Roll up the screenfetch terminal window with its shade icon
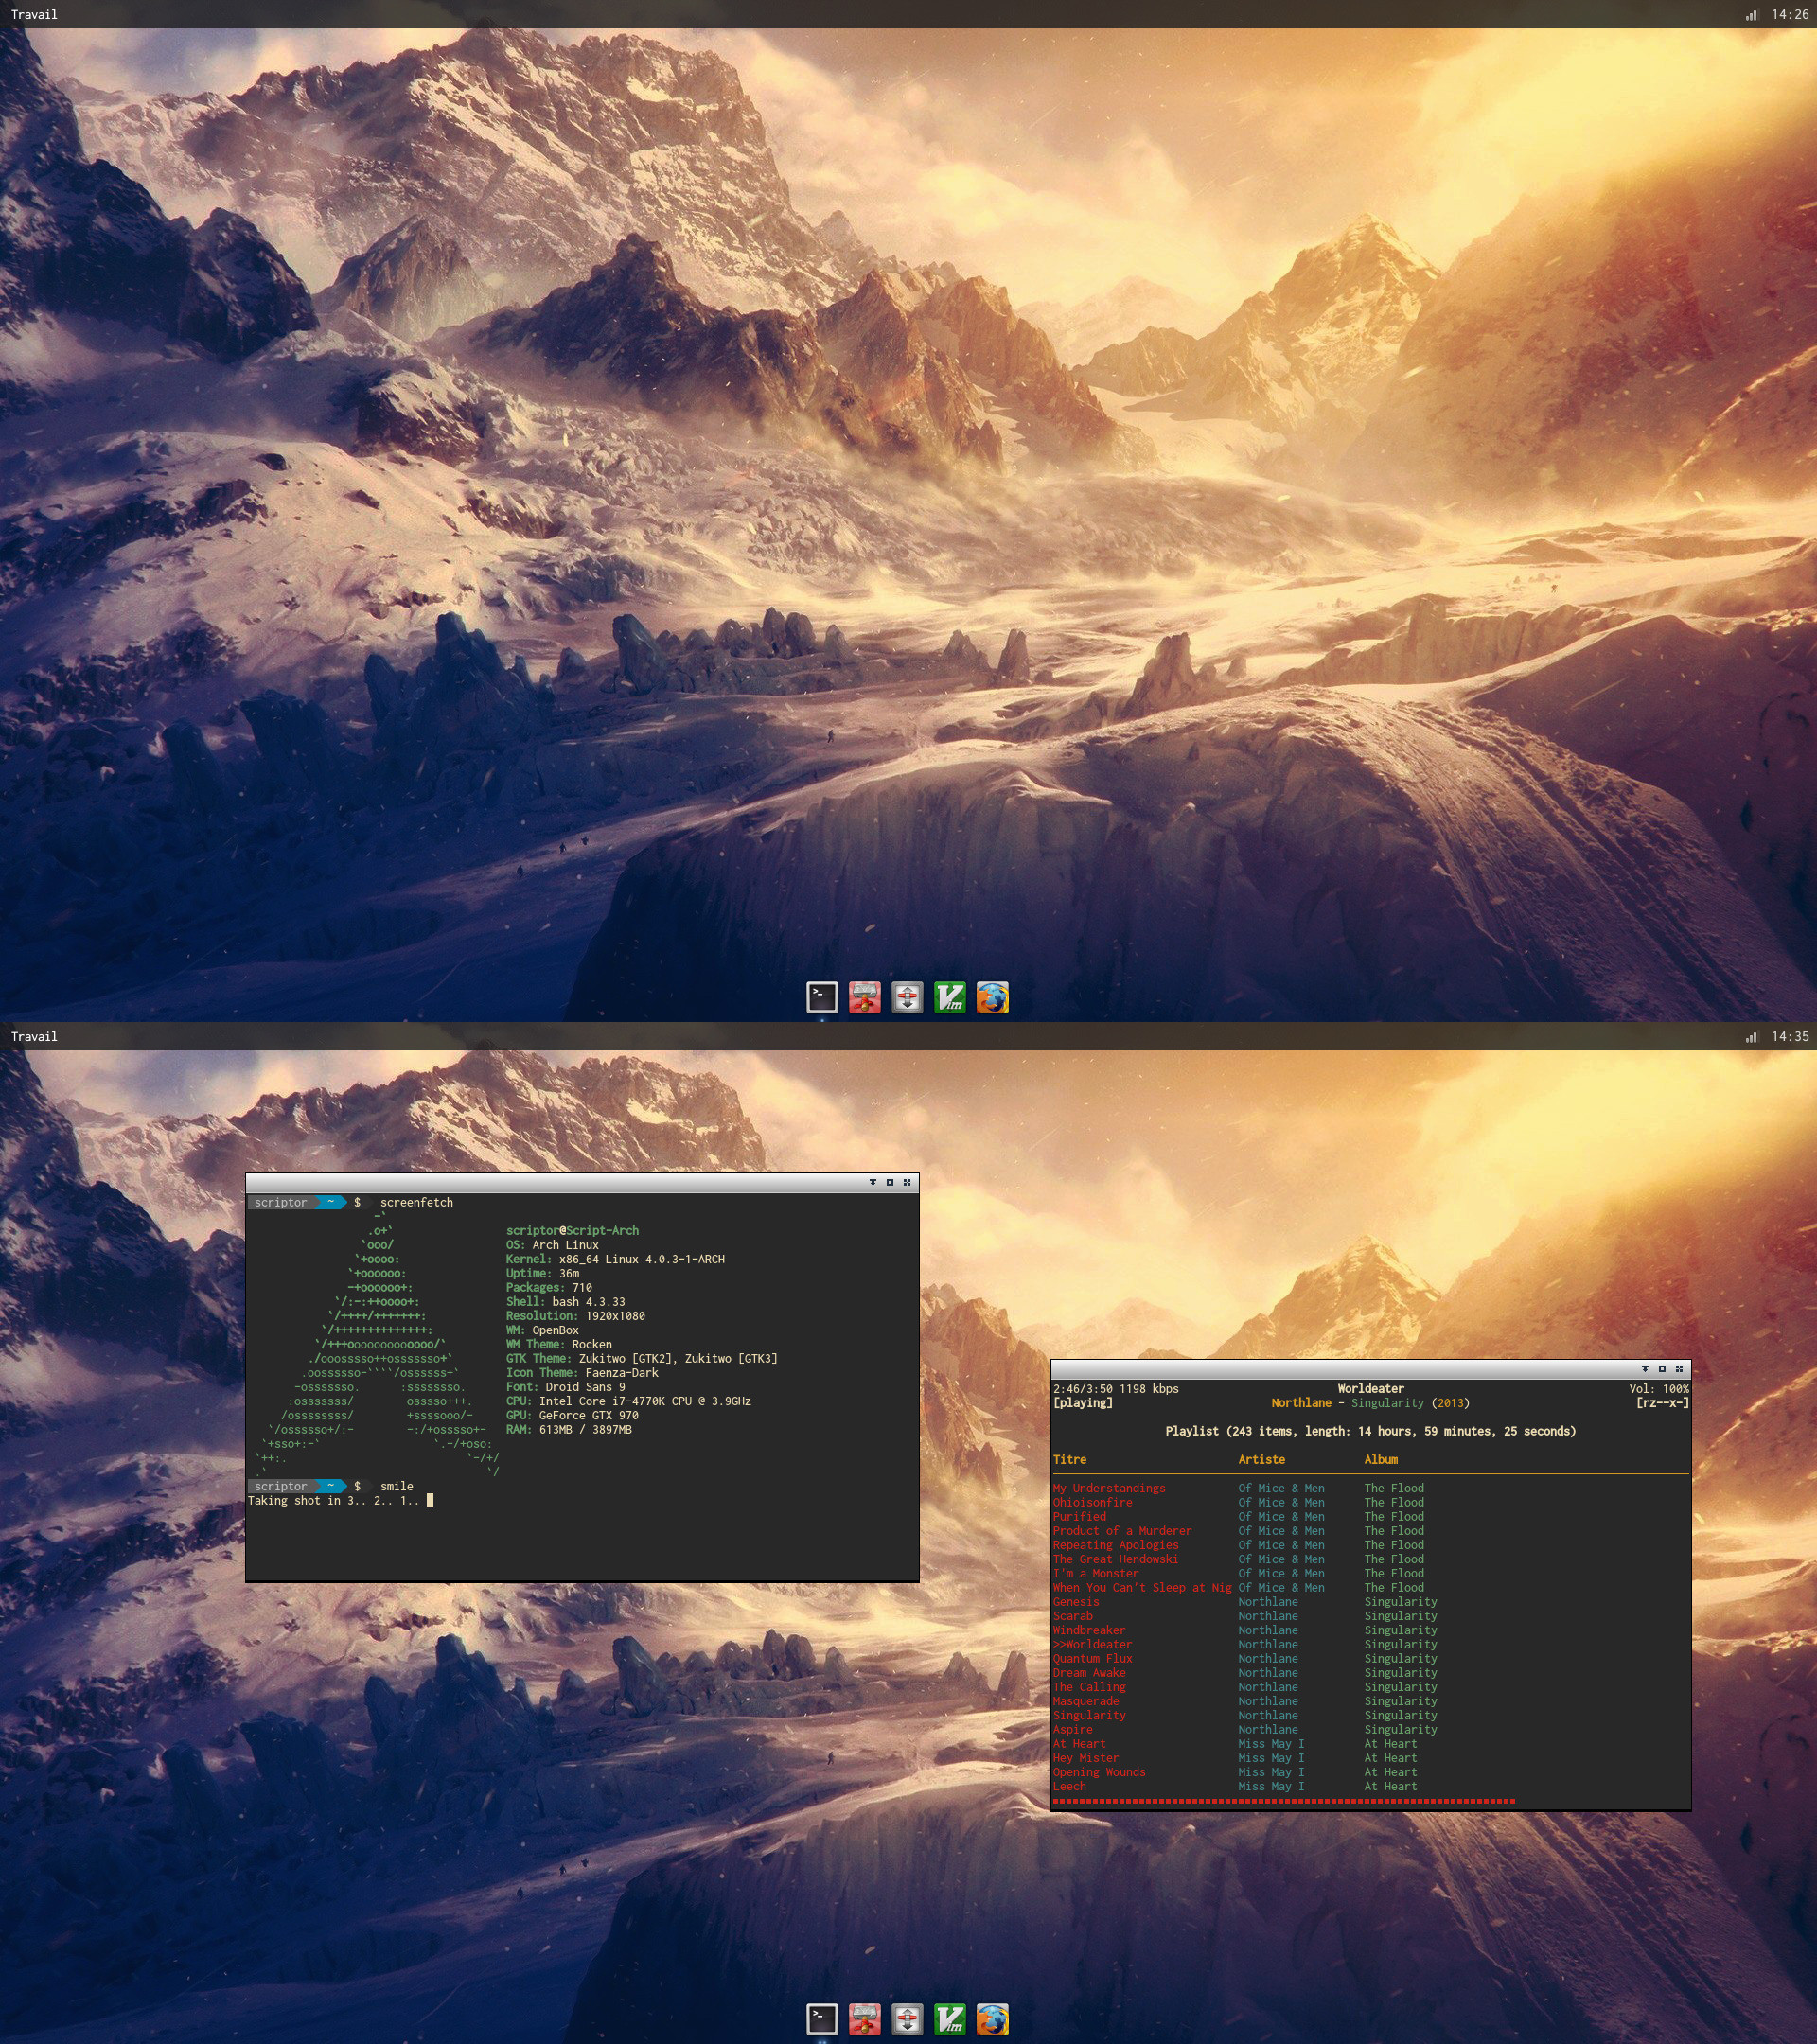1817x2044 pixels. (873, 1182)
